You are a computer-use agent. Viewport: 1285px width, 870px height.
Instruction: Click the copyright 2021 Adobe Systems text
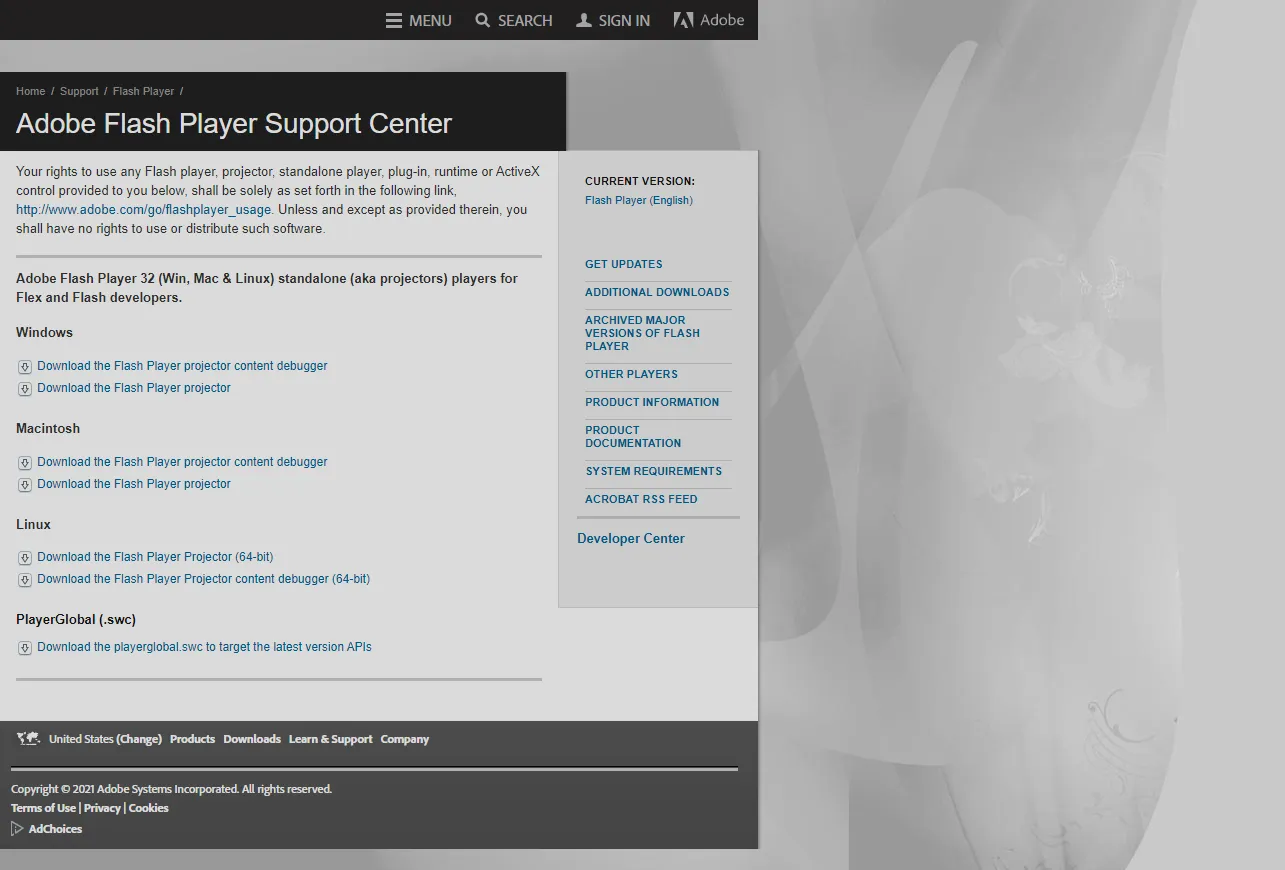coord(171,789)
